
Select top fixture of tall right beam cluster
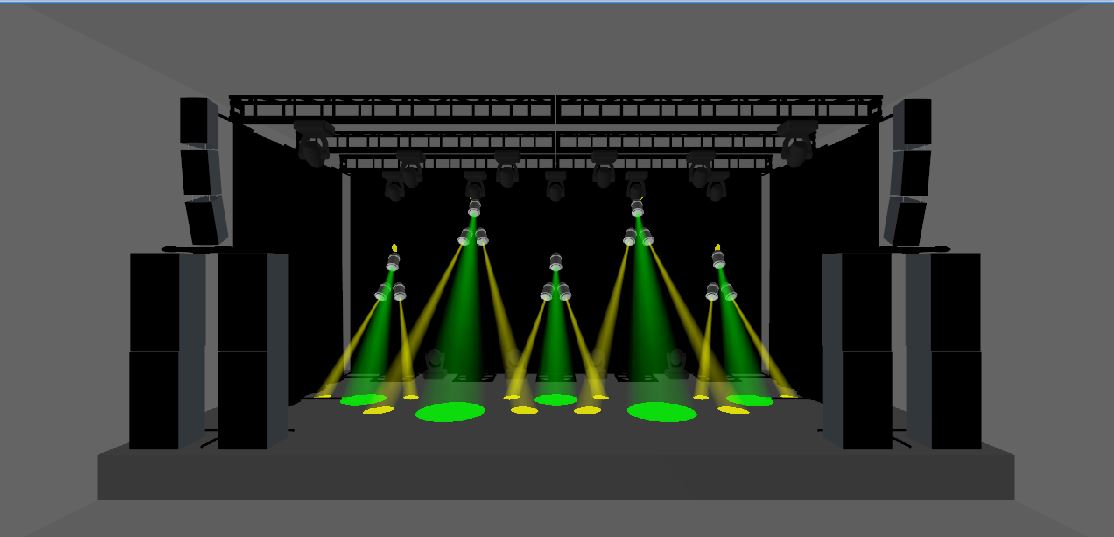coord(637,208)
